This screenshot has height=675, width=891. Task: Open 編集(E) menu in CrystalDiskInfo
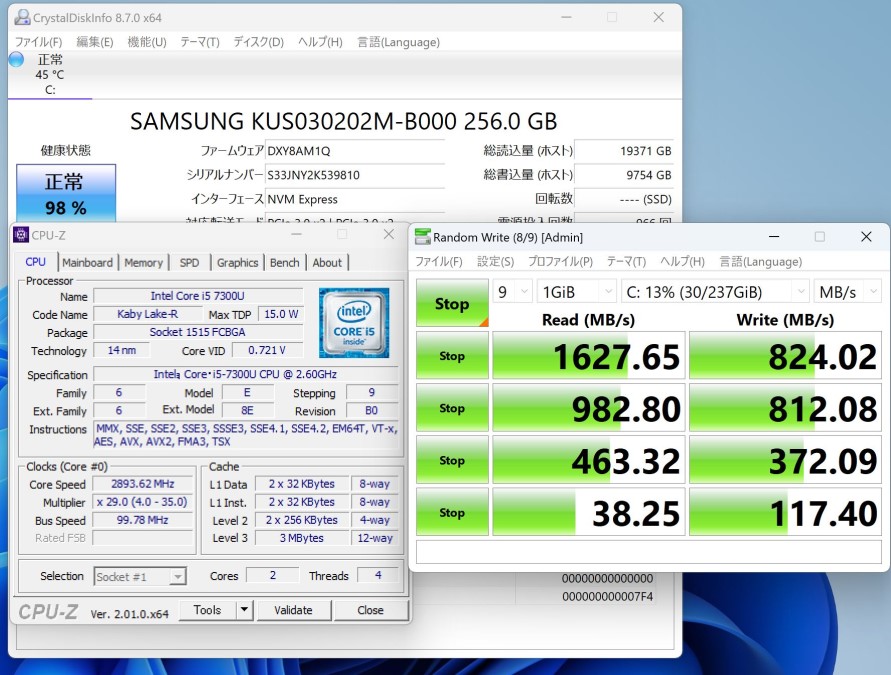[95, 42]
